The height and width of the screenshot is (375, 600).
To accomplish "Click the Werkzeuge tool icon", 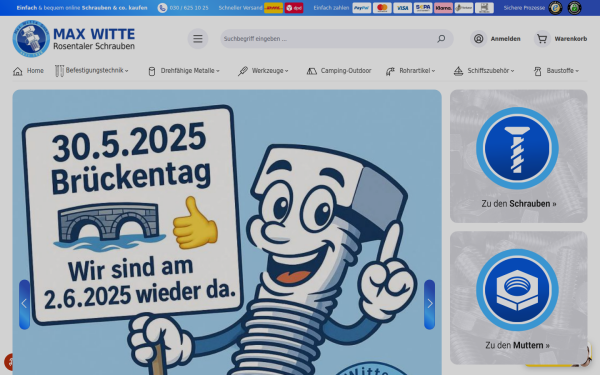I will point(243,71).
